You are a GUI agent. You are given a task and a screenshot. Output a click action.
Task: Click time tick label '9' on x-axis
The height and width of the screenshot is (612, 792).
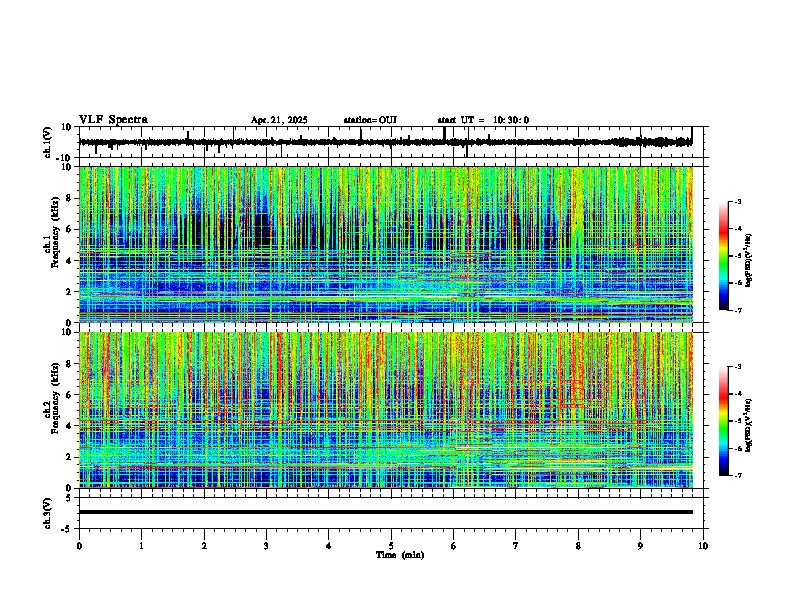[x=640, y=546]
